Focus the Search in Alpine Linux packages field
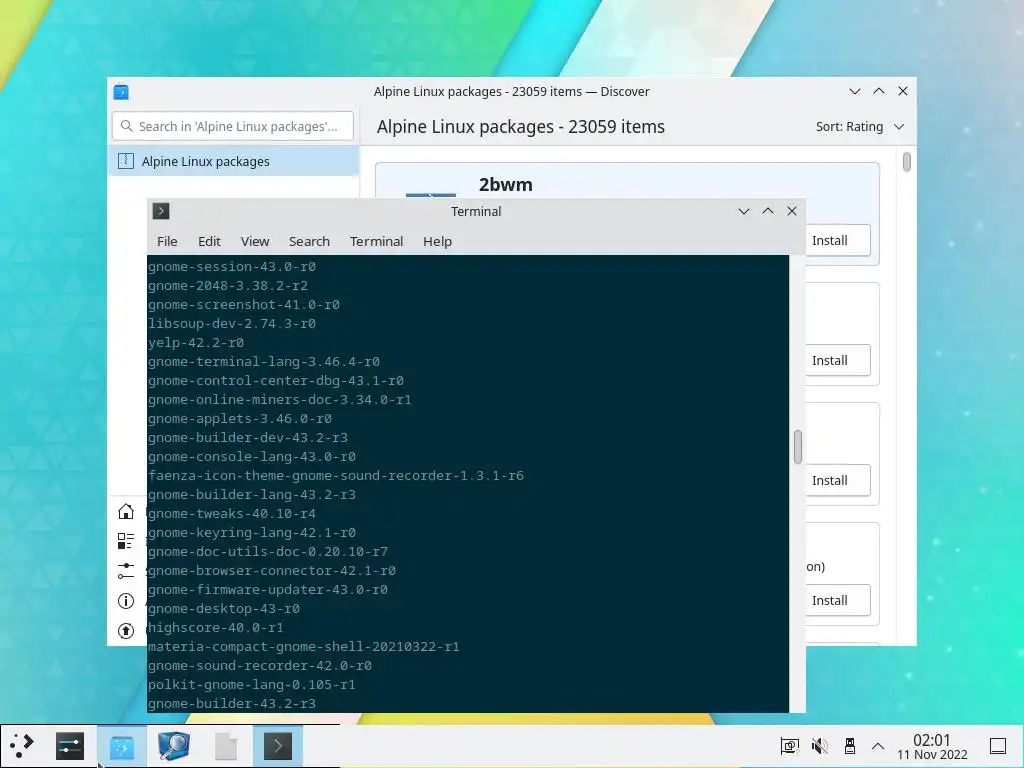 tap(233, 126)
